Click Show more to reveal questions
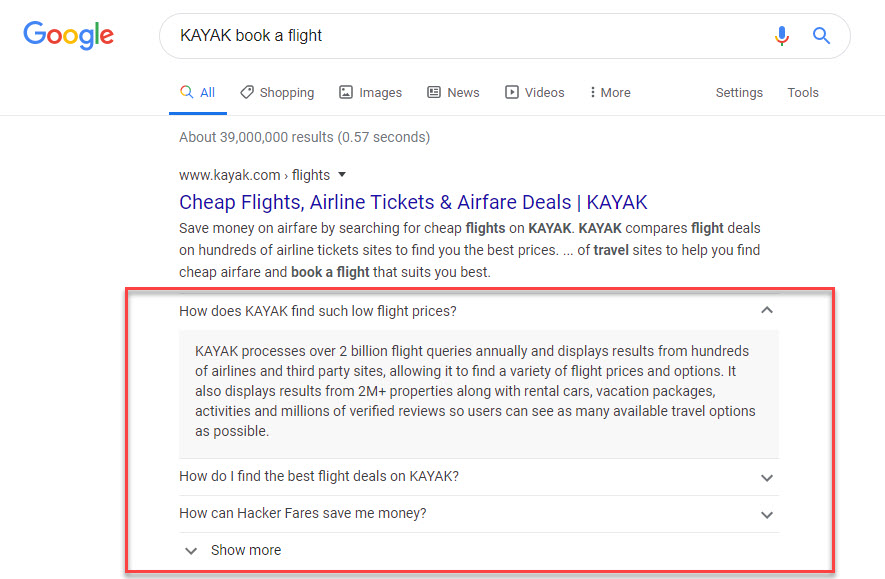Image resolution: width=885 pixels, height=579 pixels. point(245,550)
